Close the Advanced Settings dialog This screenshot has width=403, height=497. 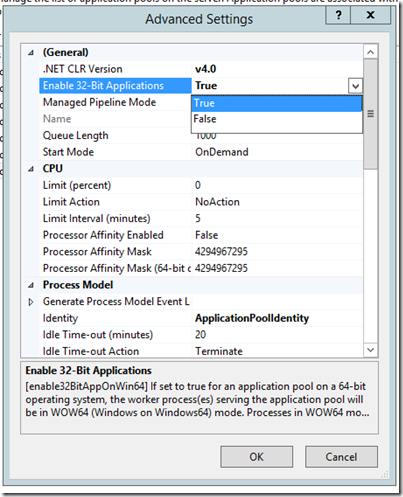pos(370,15)
